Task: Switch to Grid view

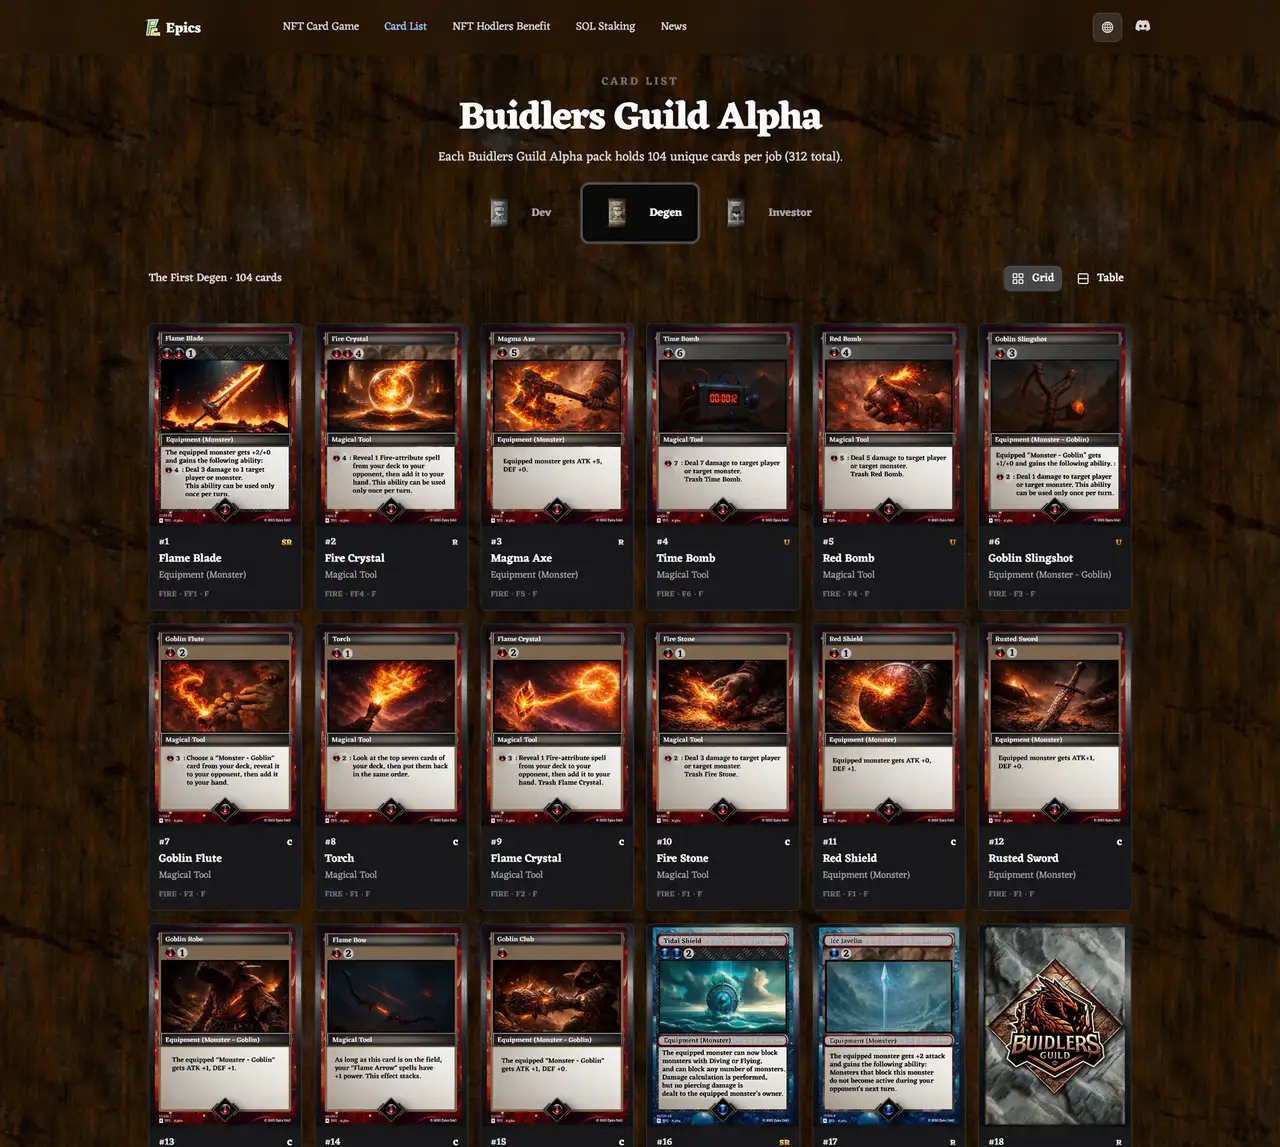Action: coord(1033,278)
